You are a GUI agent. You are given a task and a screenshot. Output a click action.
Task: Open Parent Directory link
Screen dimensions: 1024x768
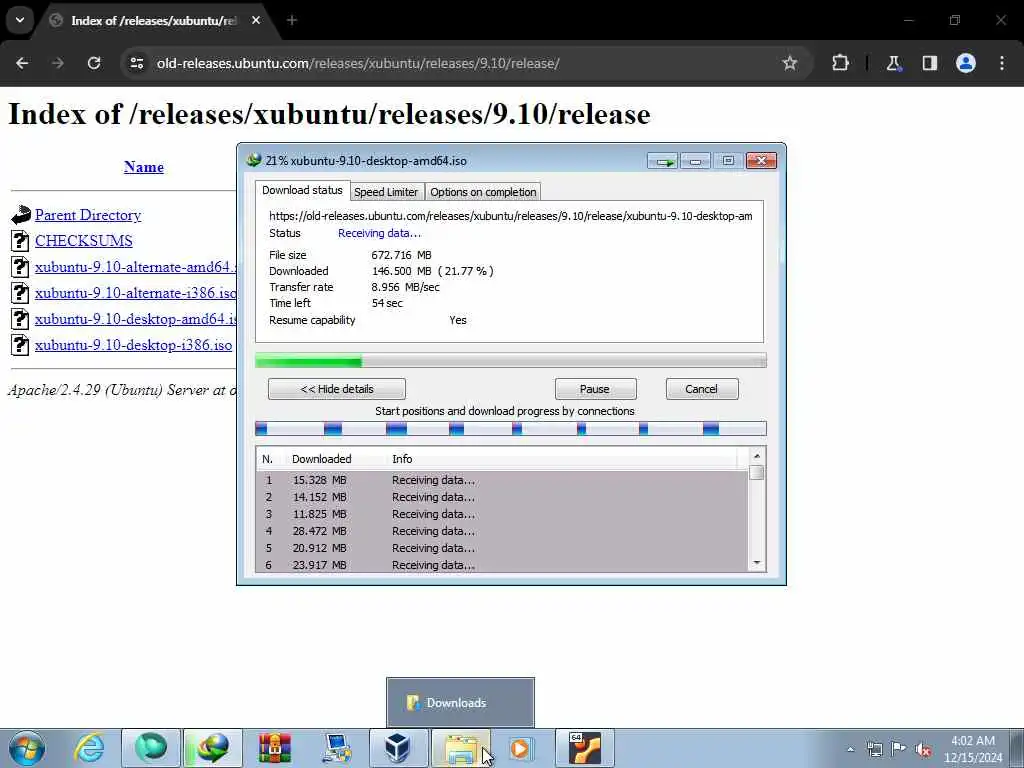click(x=88, y=215)
